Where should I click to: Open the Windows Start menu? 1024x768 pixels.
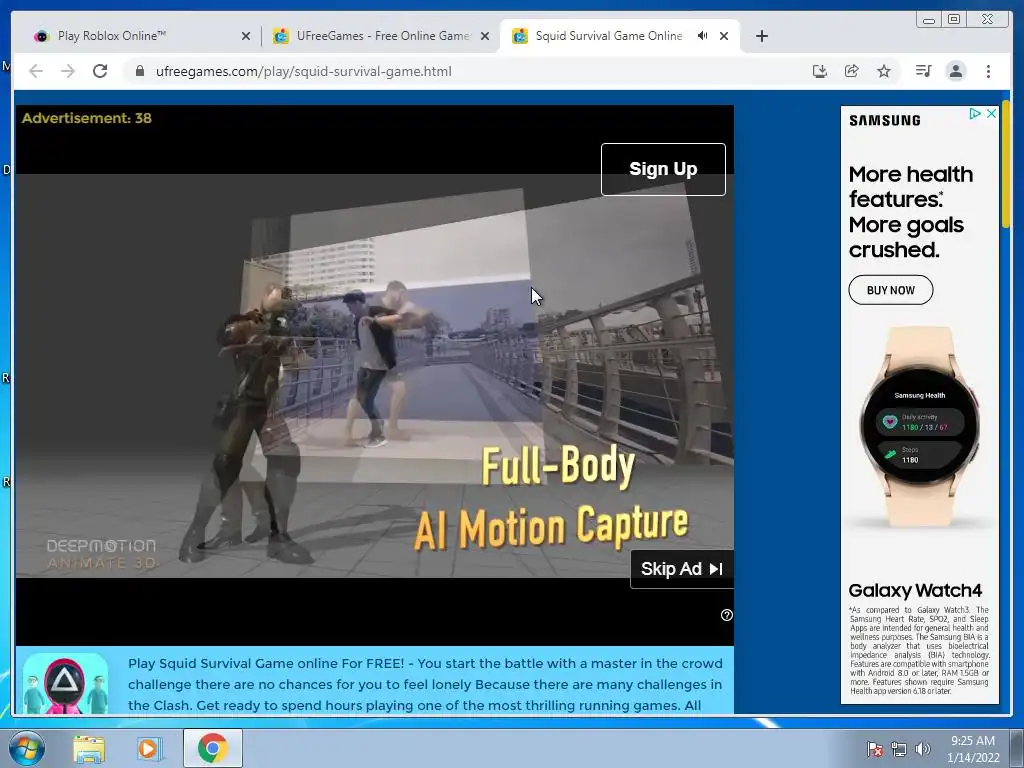click(26, 748)
